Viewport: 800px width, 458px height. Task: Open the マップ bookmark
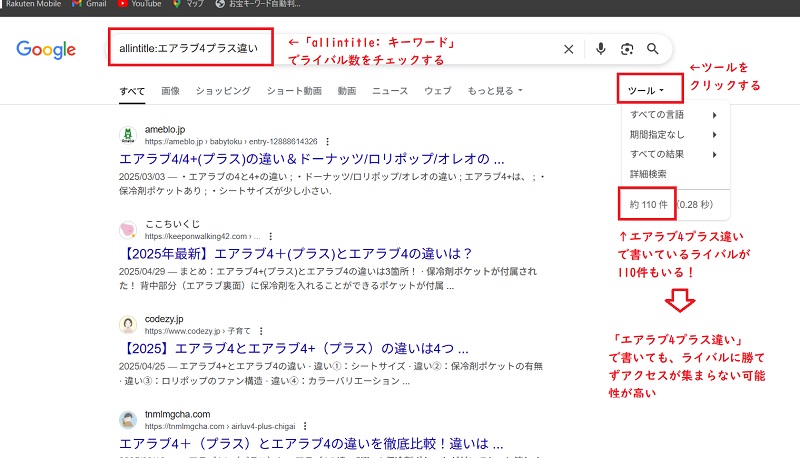tap(188, 4)
